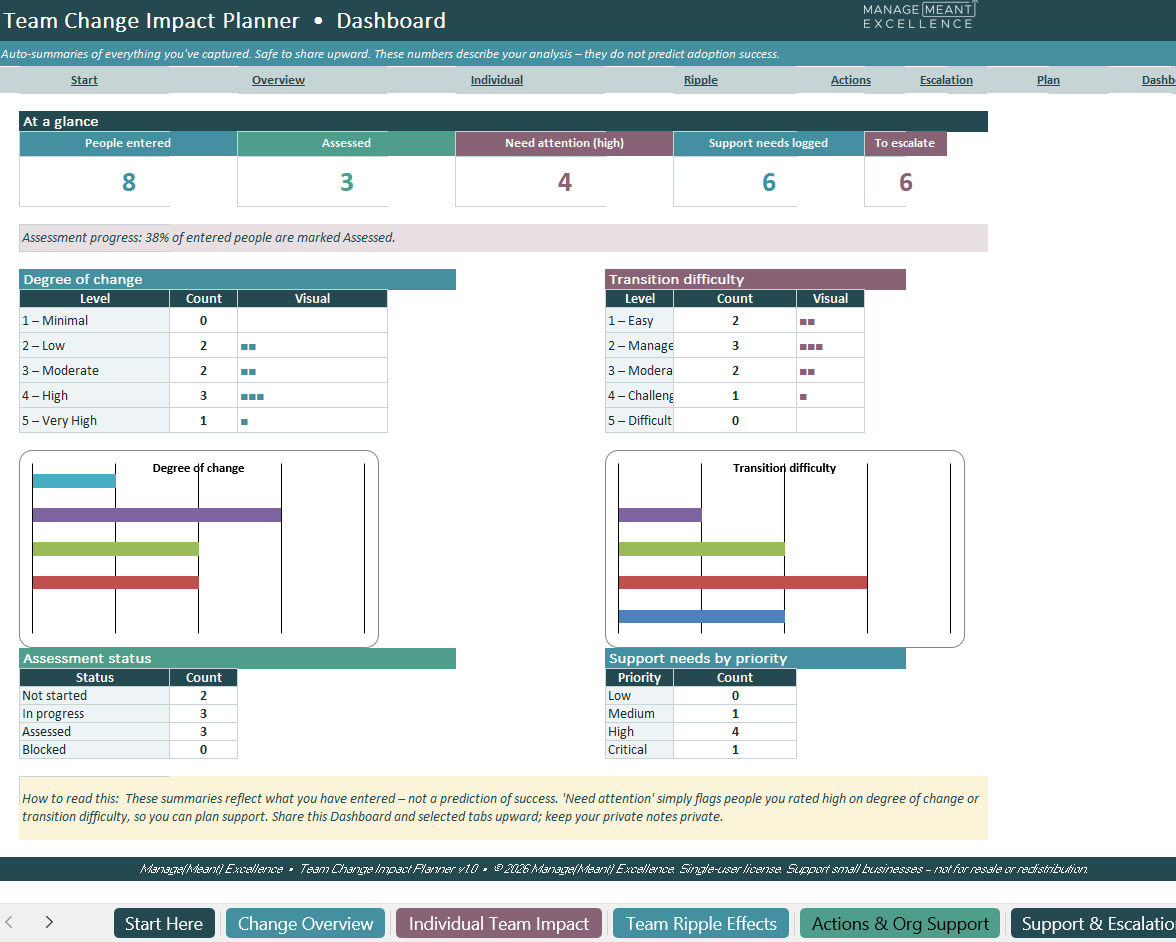Open the Start navigation link
Screen dimensions: 1176x942
(84, 80)
